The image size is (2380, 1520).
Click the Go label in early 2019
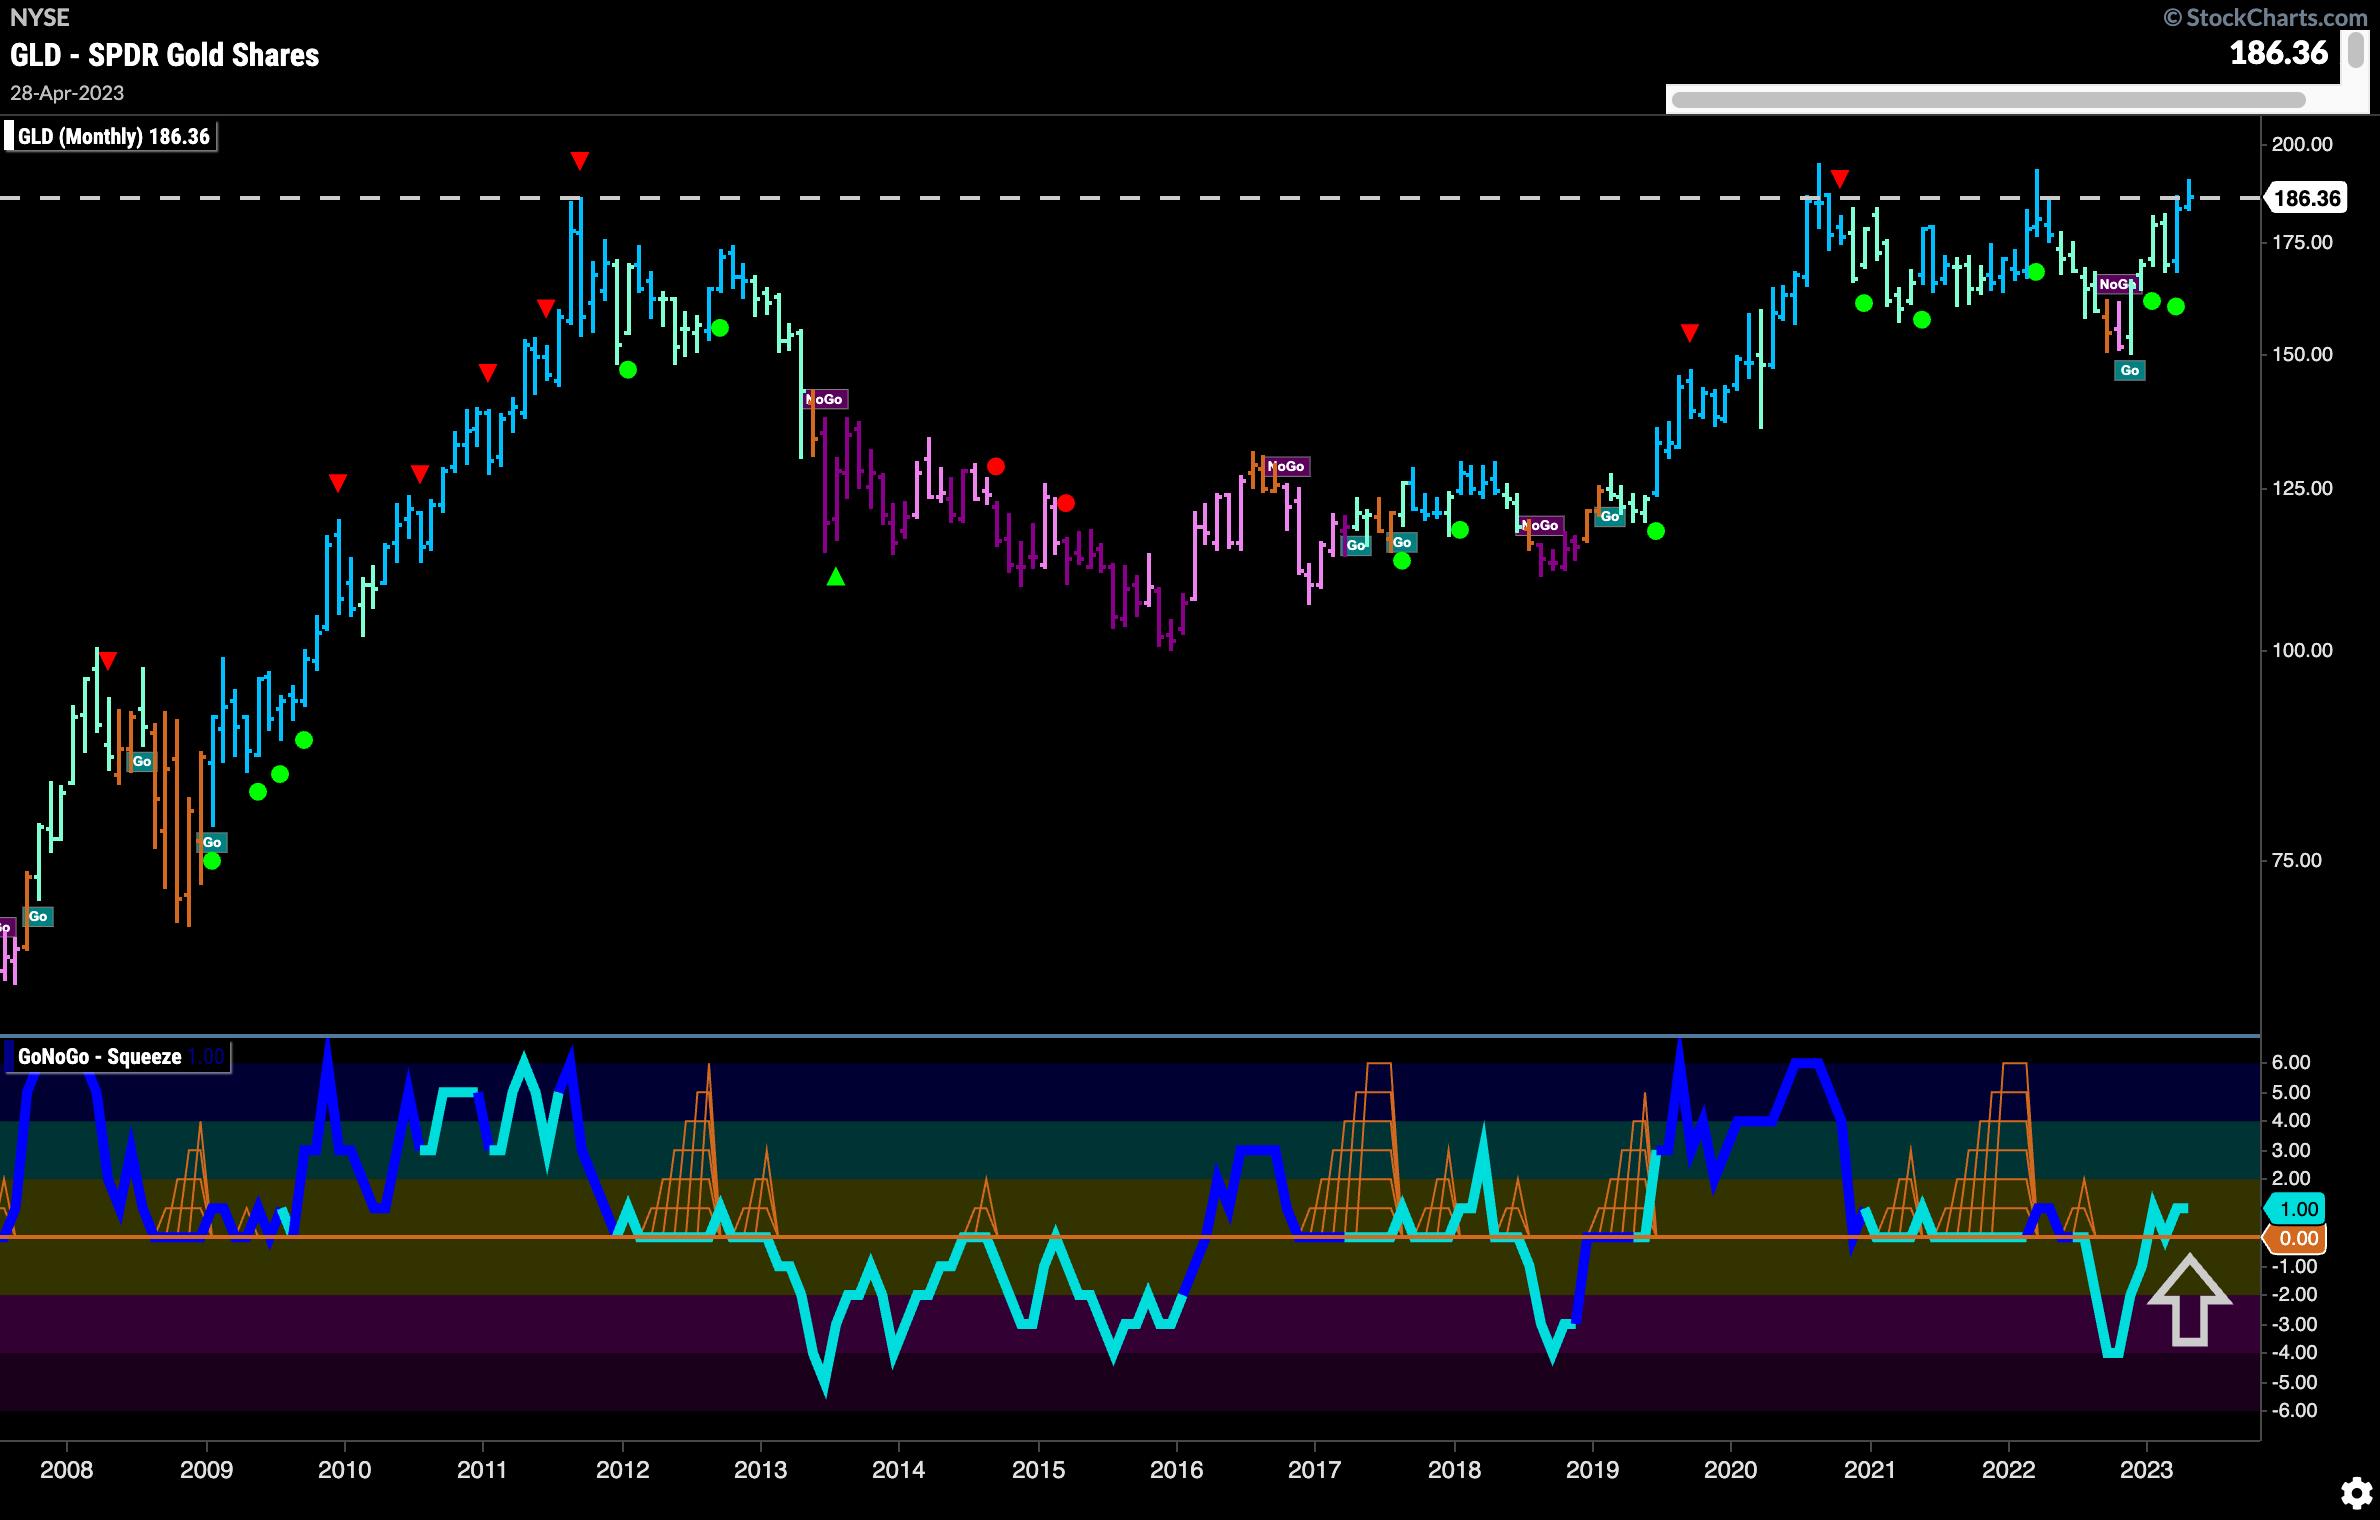click(1610, 516)
